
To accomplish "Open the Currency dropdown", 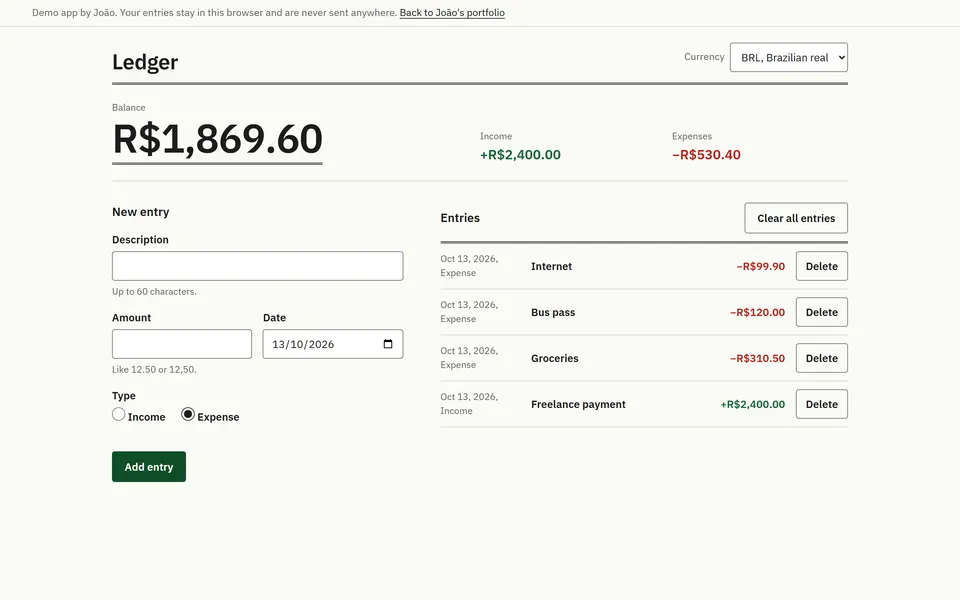I will click(x=789, y=57).
